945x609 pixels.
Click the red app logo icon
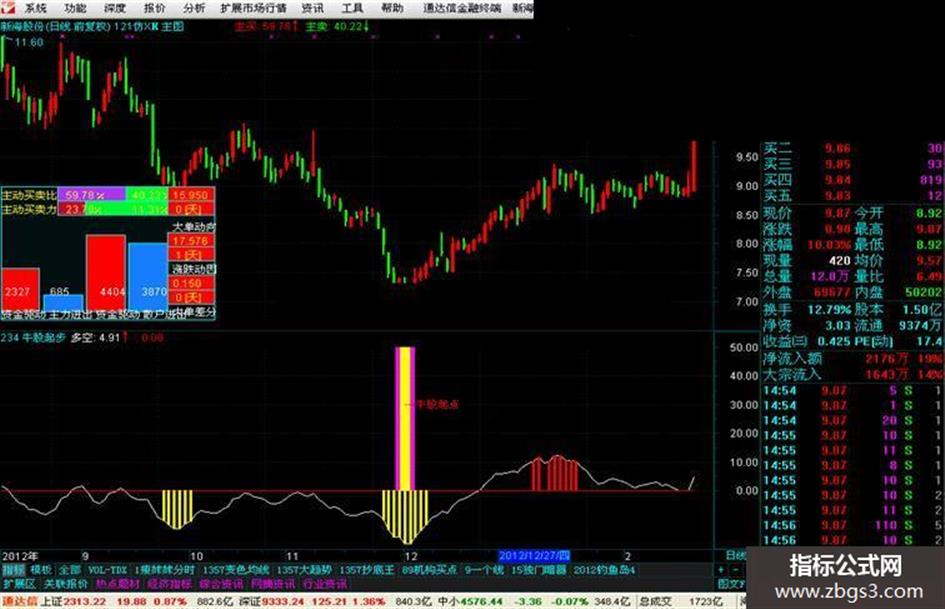tap(8, 7)
